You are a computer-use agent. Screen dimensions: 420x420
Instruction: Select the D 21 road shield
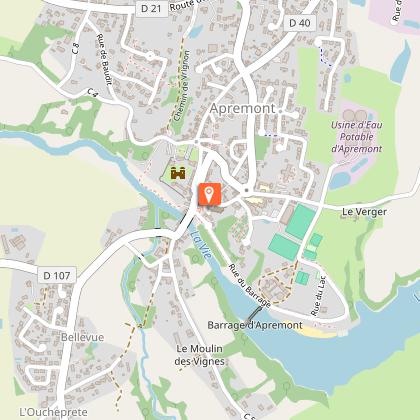click(x=151, y=9)
